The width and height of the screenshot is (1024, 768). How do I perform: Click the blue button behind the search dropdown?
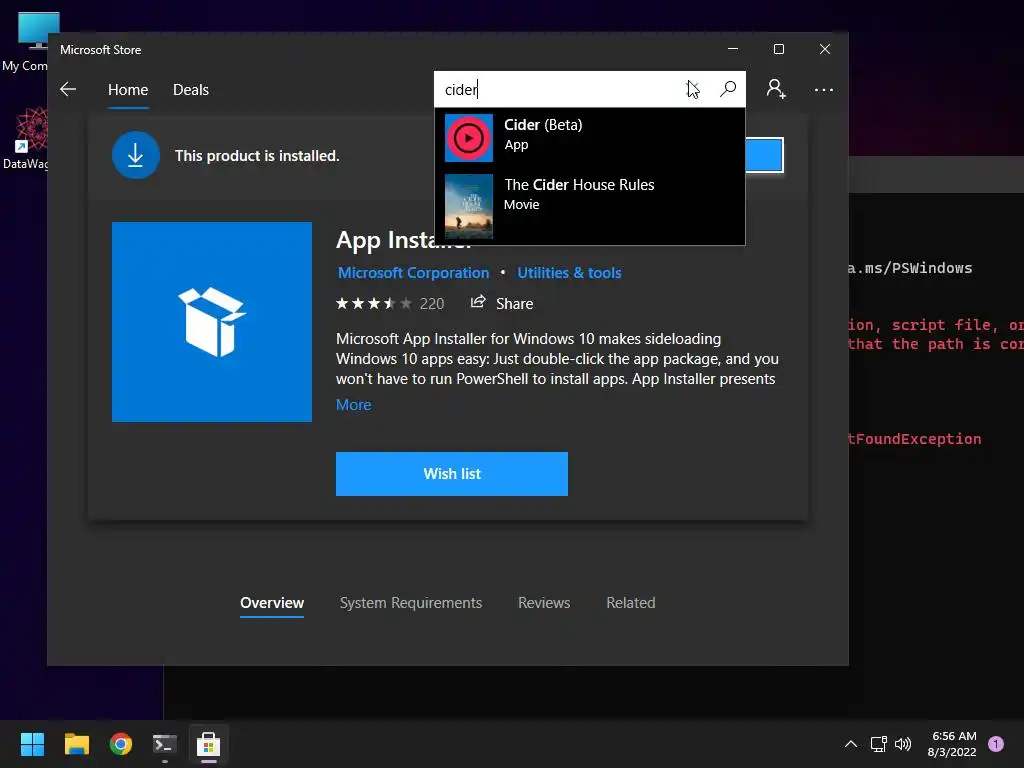(x=764, y=155)
